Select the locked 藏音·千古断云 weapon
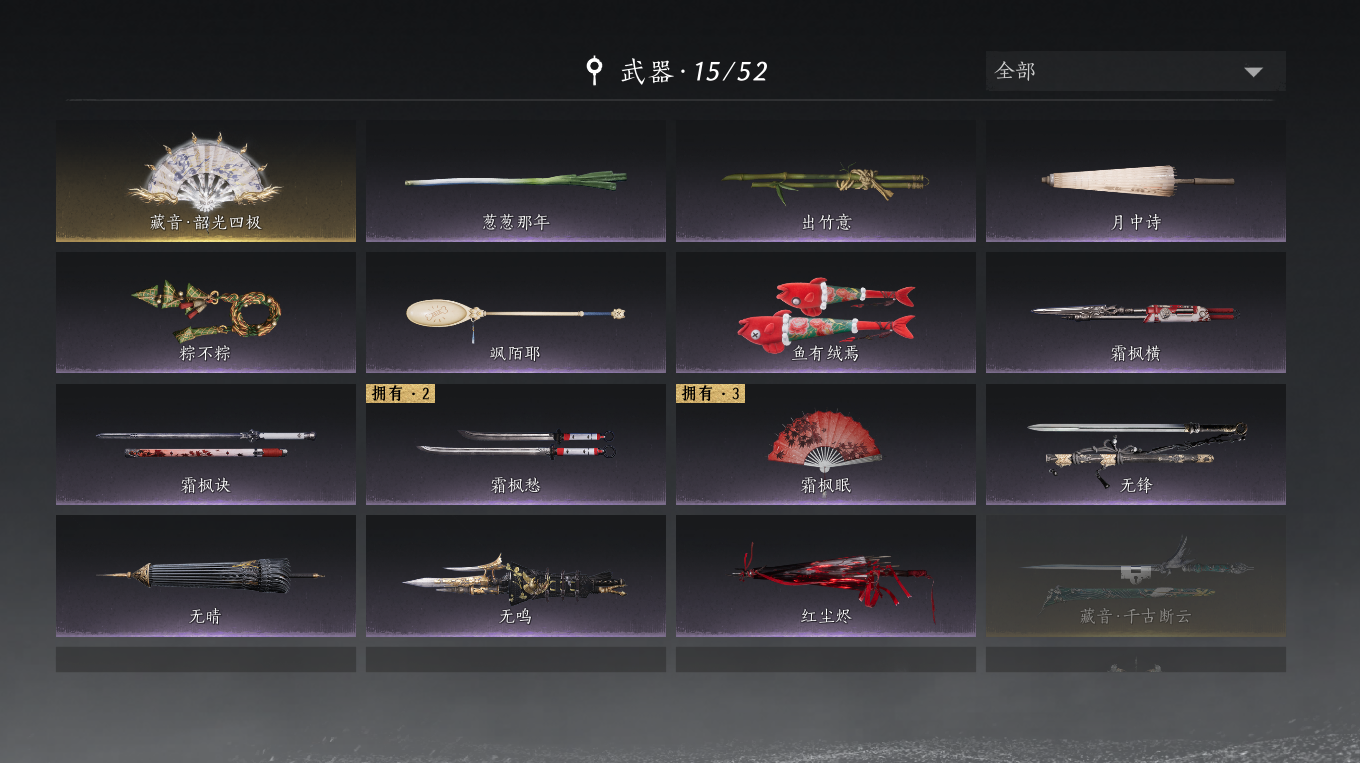1360x763 pixels. pos(1136,575)
